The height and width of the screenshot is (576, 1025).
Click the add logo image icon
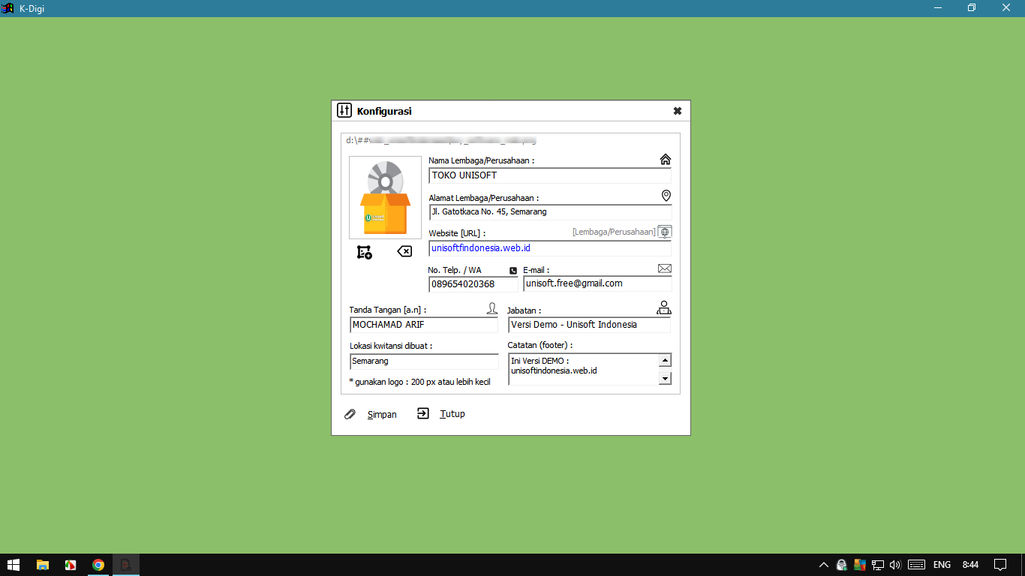pyautogui.click(x=364, y=252)
